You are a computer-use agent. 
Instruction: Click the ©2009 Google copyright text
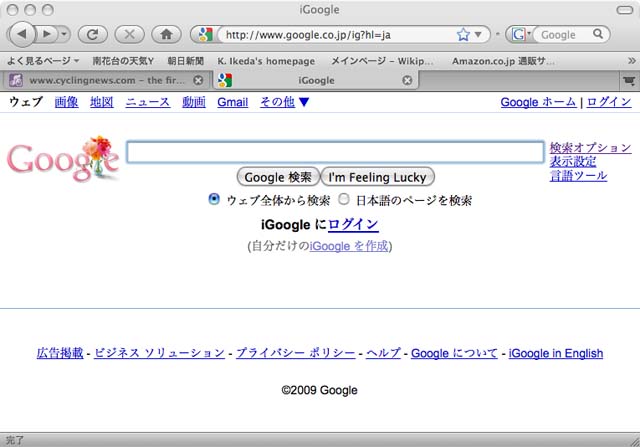click(320, 390)
